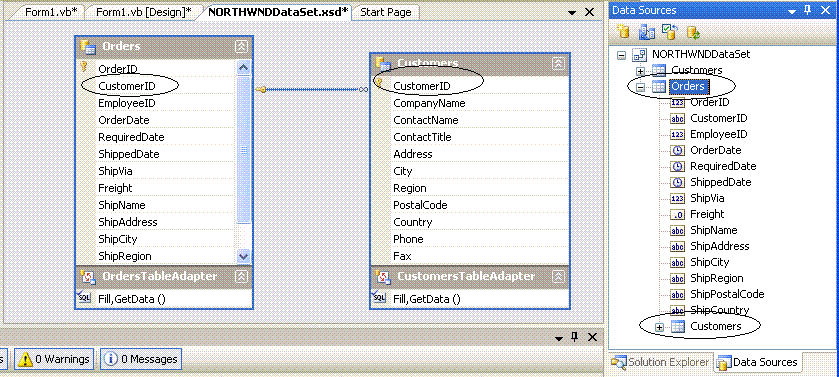The image size is (839, 377).
Task: Collapse the Customers table columns in designer
Action: (x=558, y=64)
